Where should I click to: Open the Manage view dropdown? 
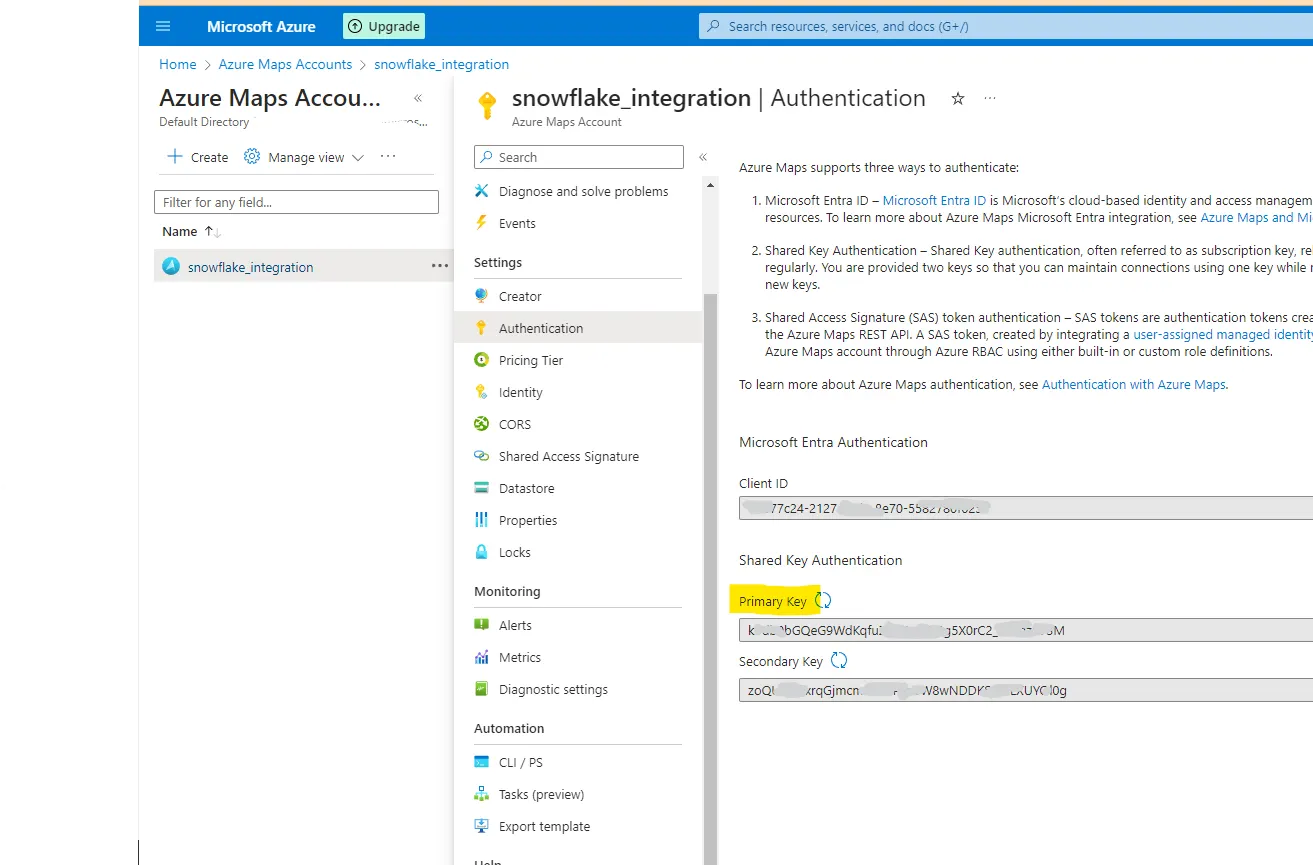click(x=303, y=157)
